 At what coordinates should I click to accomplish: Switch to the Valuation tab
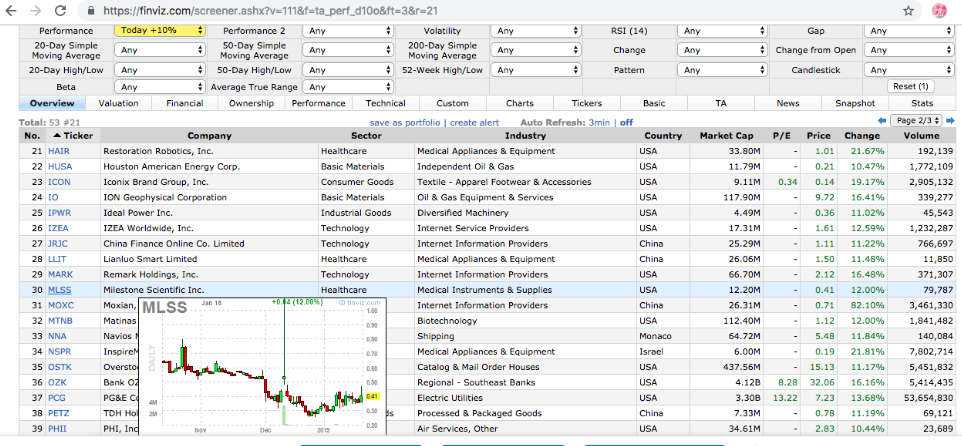click(118, 103)
